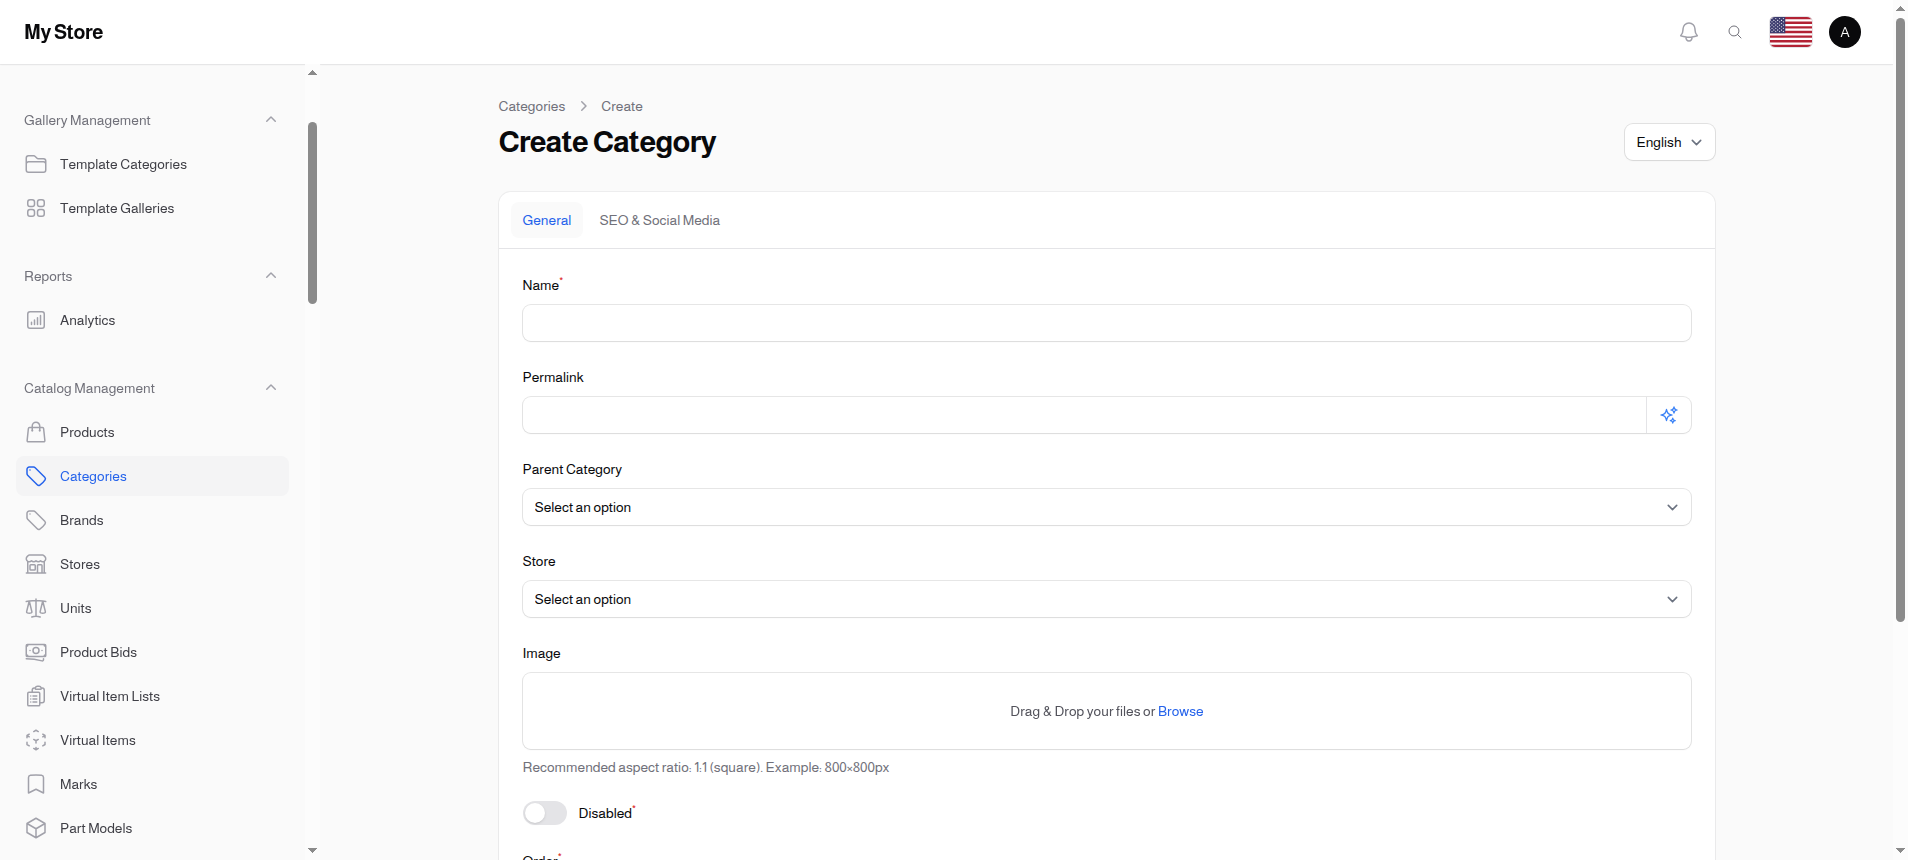1908x860 pixels.
Task: Open the English language dropdown
Action: 1669,142
